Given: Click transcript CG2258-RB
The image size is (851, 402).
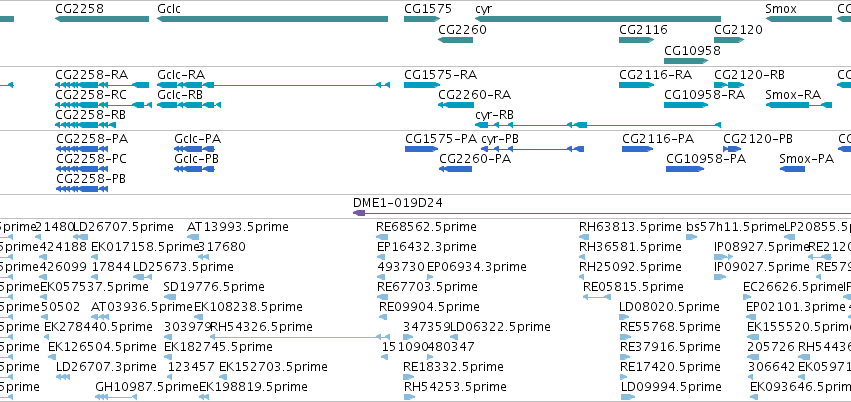Looking at the screenshot, I should point(91,115).
